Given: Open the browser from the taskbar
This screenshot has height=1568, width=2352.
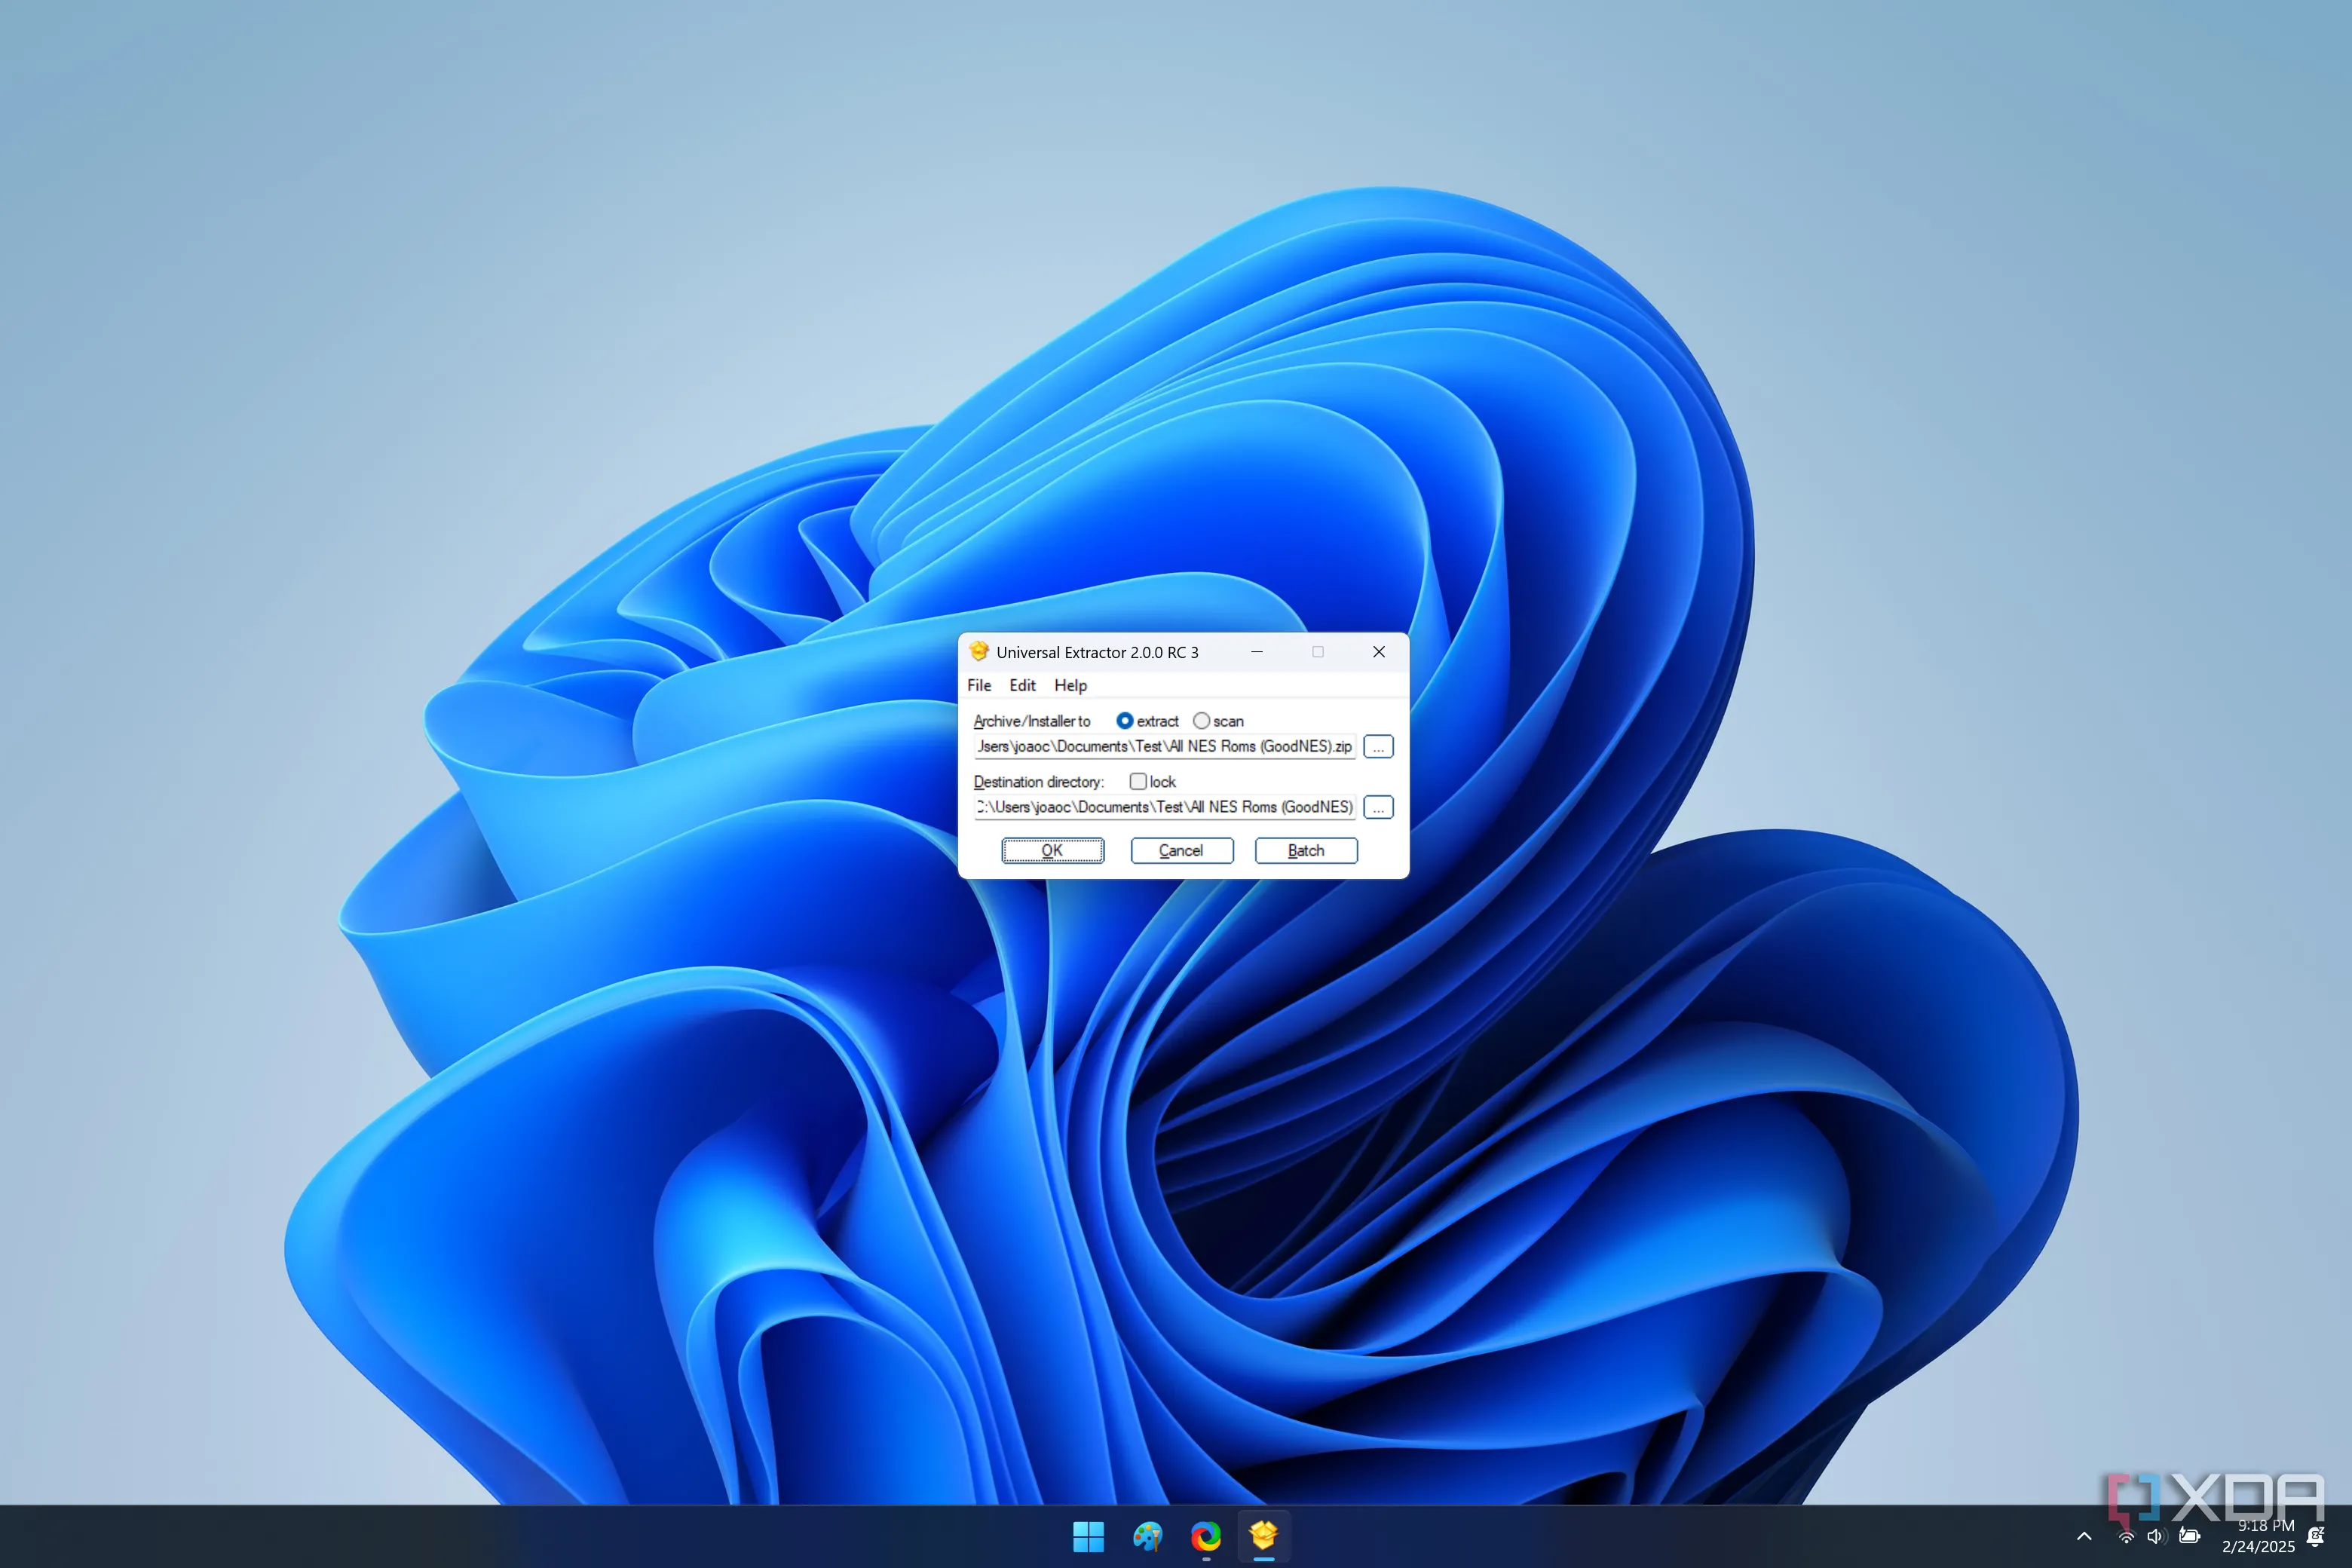Looking at the screenshot, I should coord(1206,1536).
